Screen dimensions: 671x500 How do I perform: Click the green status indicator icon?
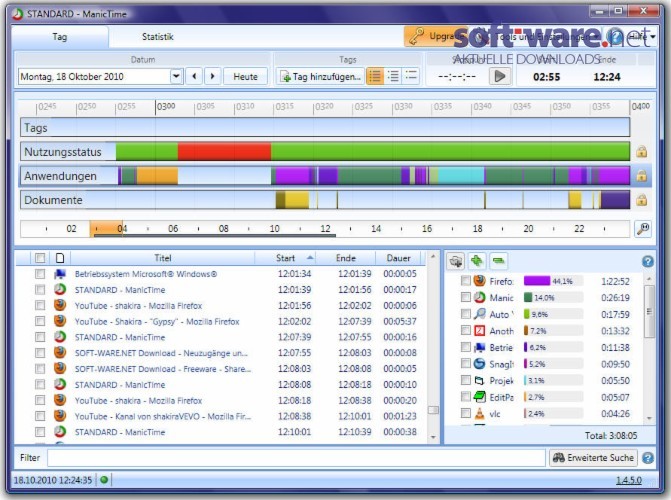click(104, 479)
